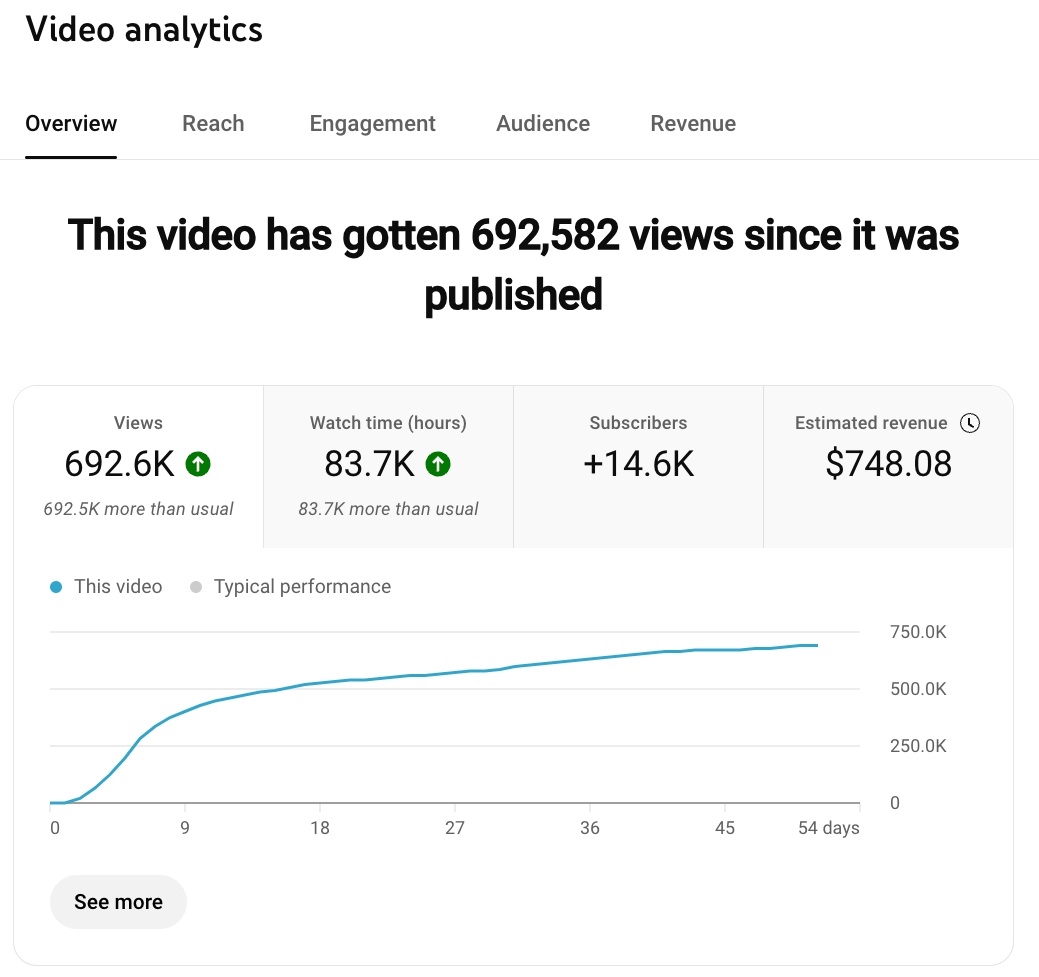Select the Estimated revenue card

pos(889,467)
